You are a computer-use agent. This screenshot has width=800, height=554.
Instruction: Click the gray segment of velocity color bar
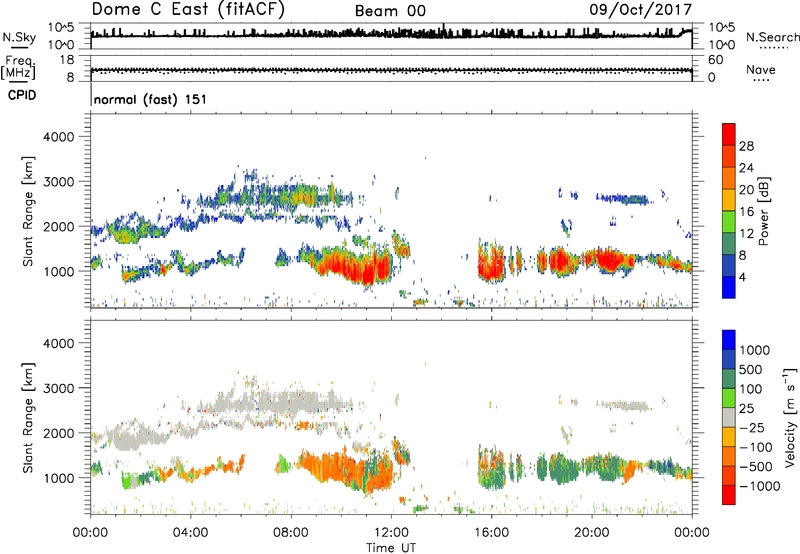pos(729,418)
